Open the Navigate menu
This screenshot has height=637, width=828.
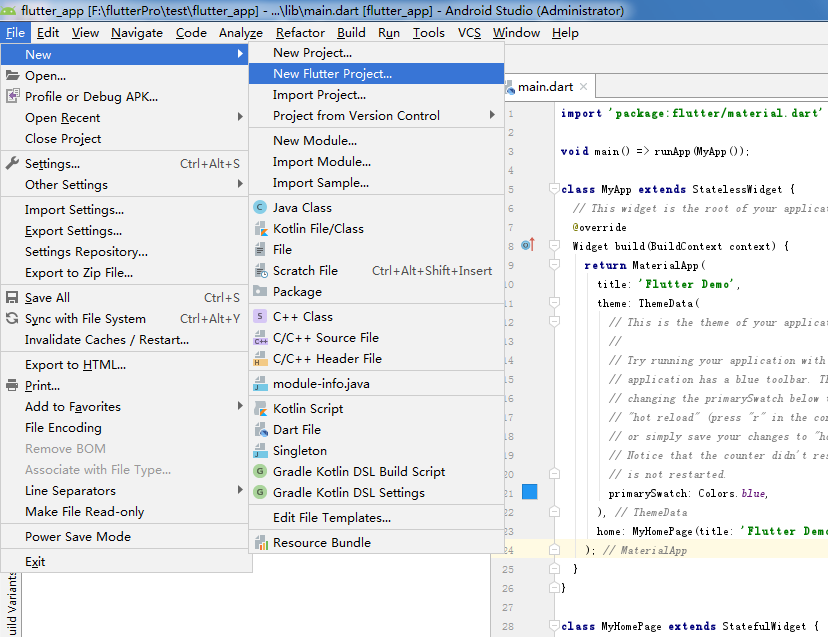137,33
